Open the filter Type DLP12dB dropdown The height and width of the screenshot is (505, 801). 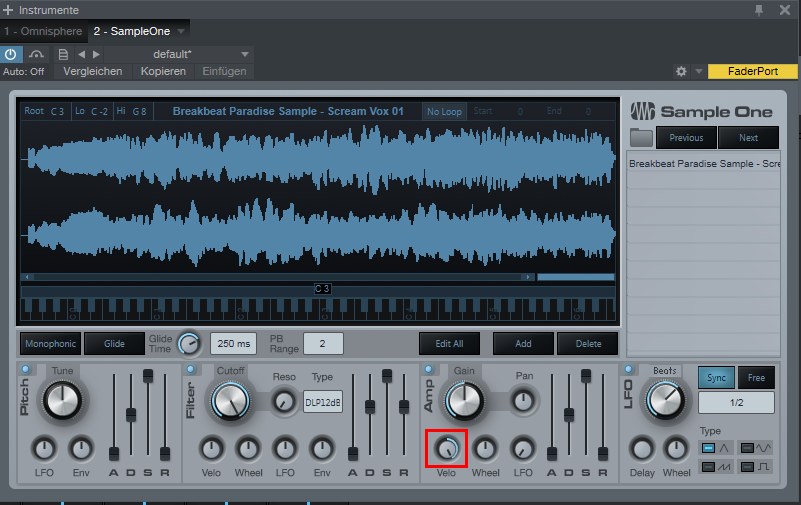pos(322,402)
